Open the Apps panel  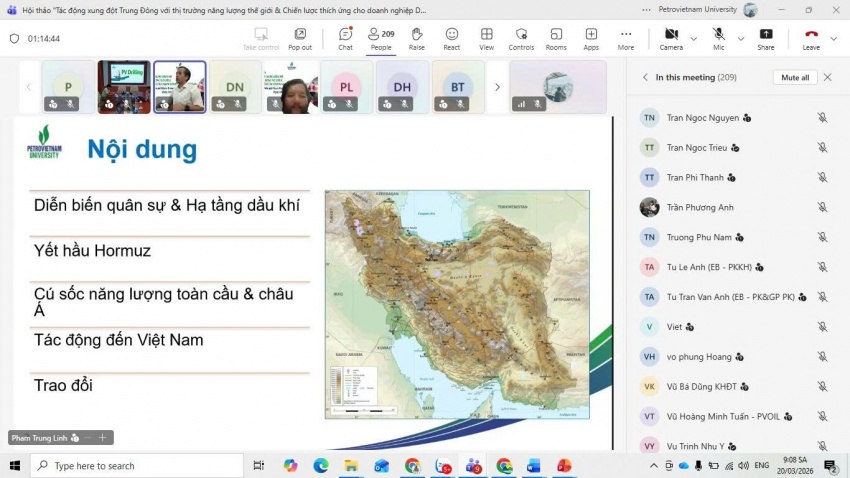tap(591, 38)
